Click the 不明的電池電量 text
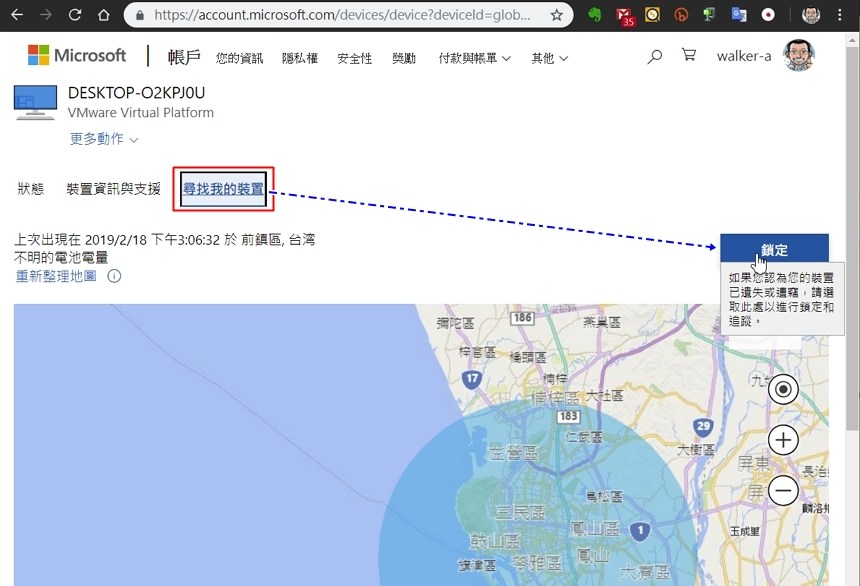Viewport: 860px width, 586px height. 61,257
